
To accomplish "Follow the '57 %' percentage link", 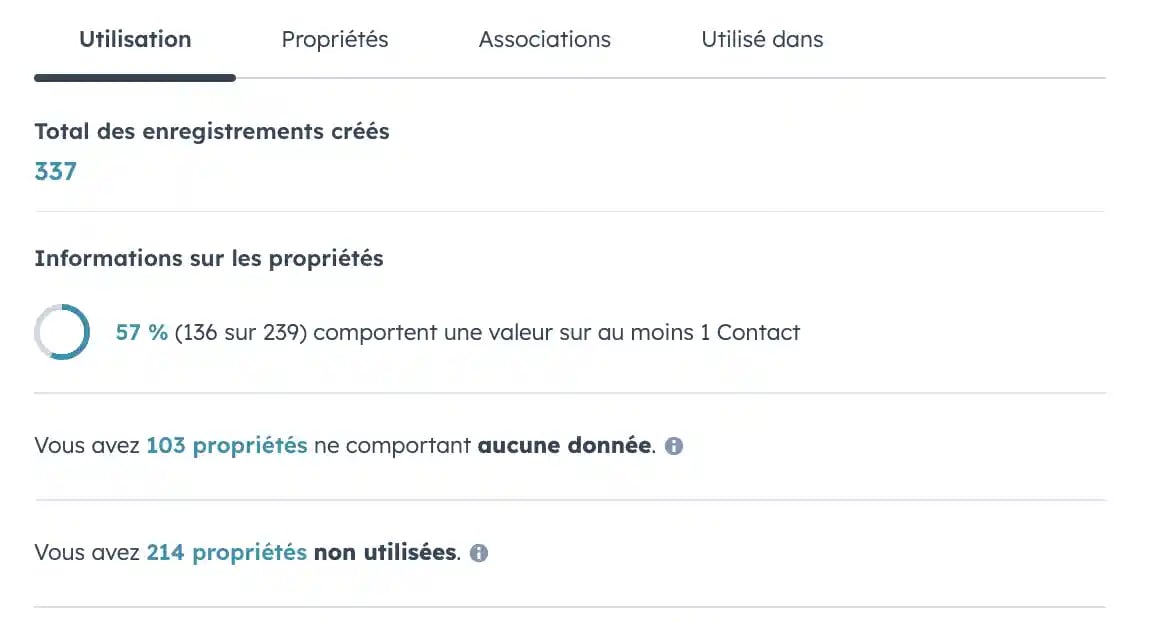I will [x=142, y=333].
